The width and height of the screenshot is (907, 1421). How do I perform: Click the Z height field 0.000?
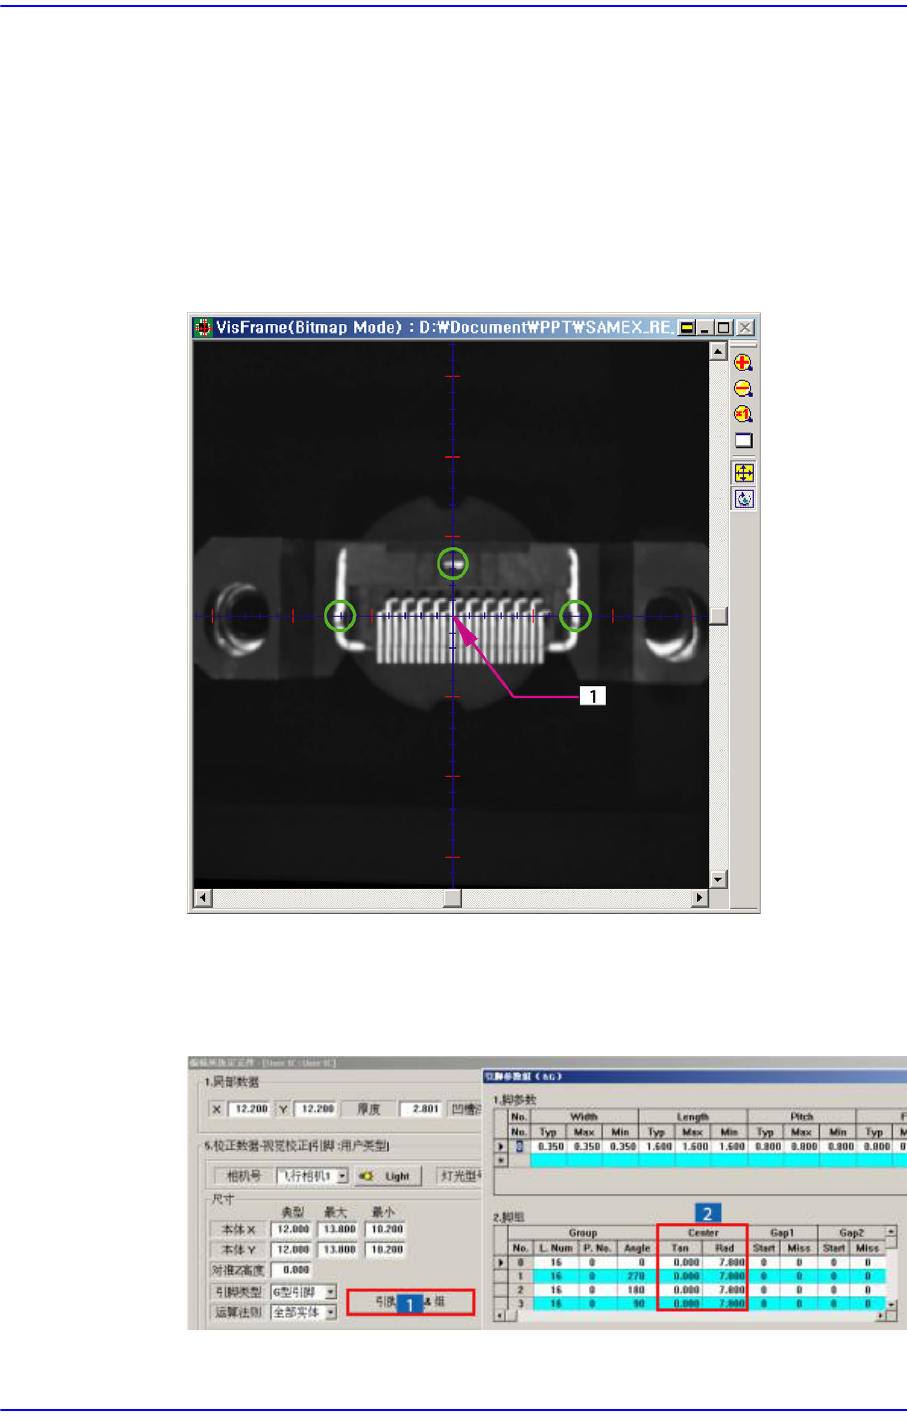[x=292, y=1270]
